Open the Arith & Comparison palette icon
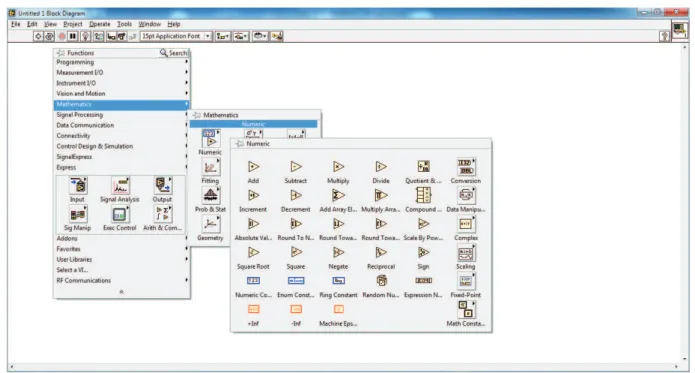695x373 pixels. point(163,214)
